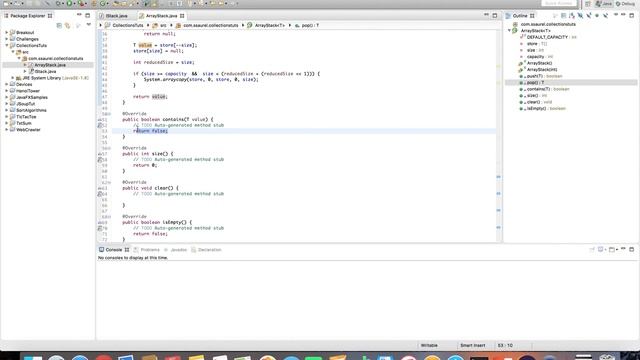Maximize the editor area

pos(495,16)
